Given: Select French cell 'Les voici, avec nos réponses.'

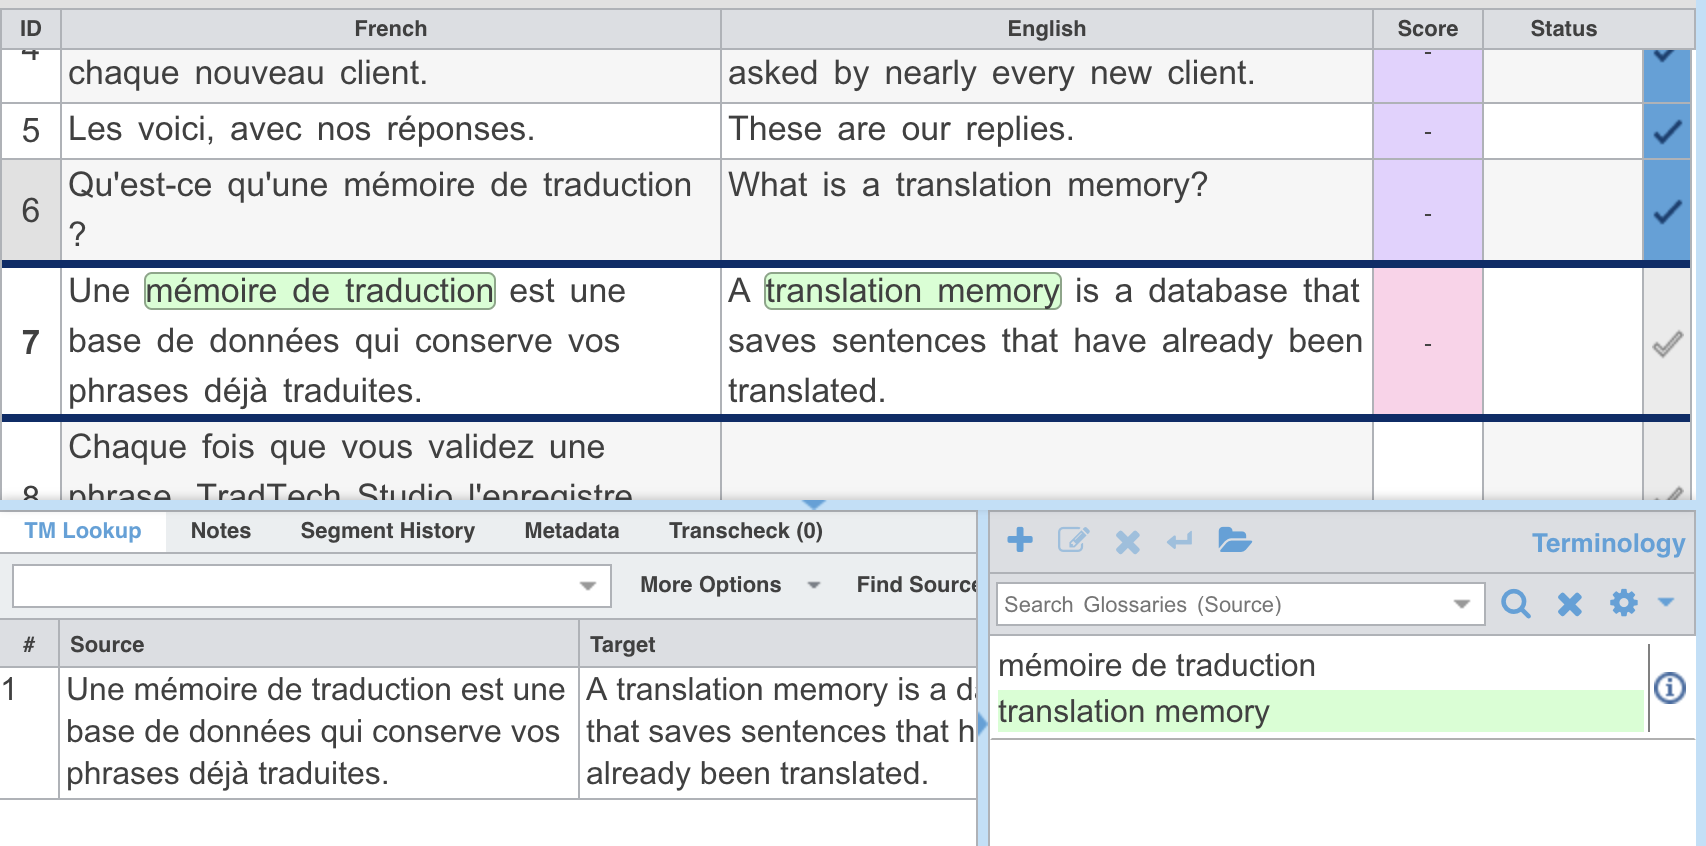Looking at the screenshot, I should click(x=391, y=131).
